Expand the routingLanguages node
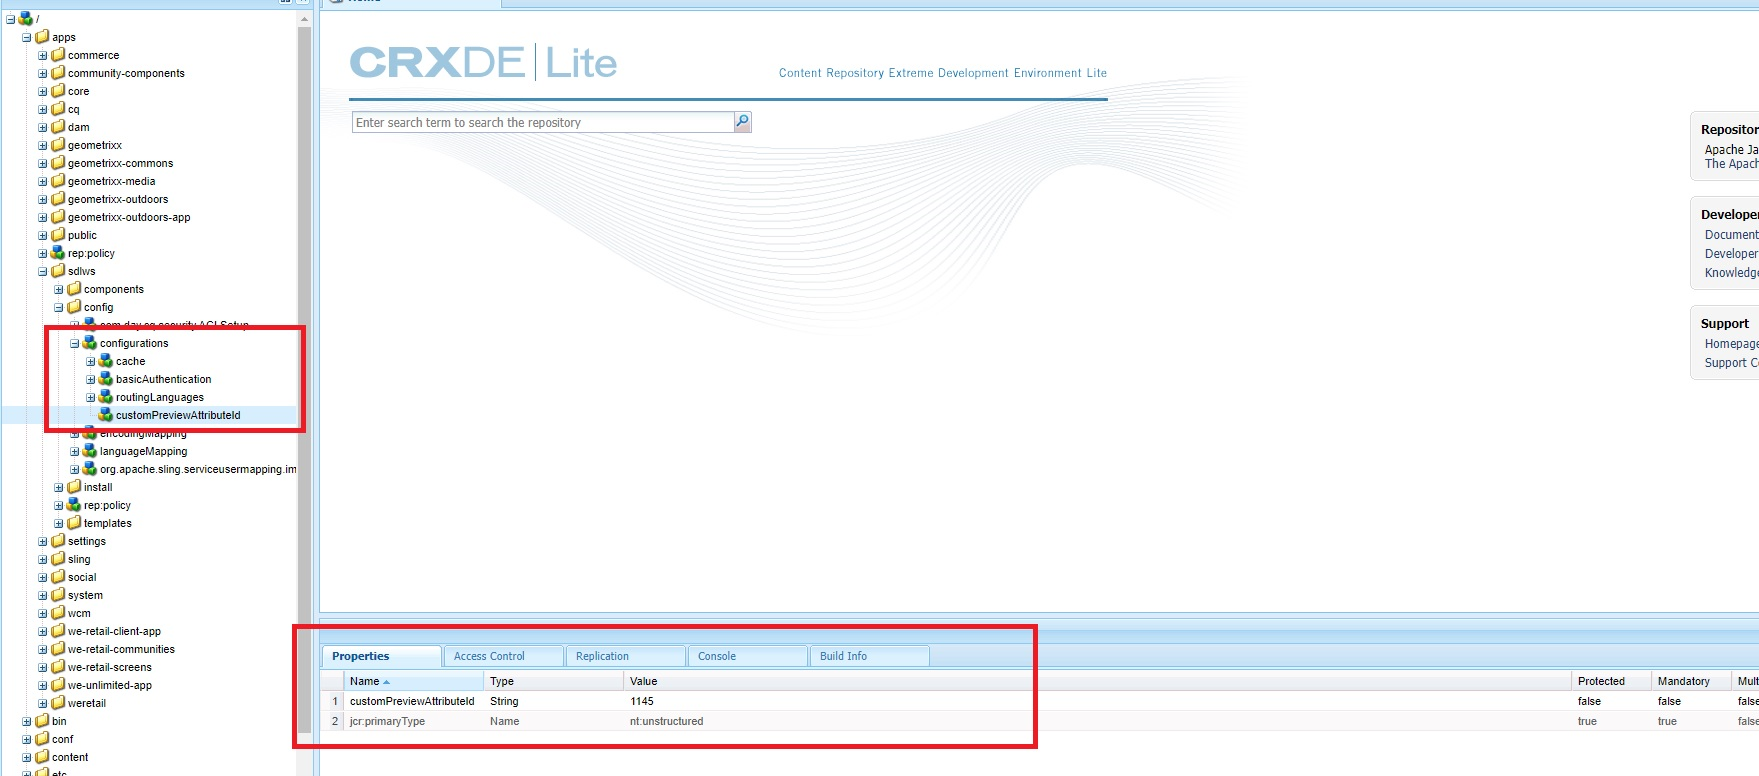This screenshot has height=776, width=1759. (x=91, y=398)
